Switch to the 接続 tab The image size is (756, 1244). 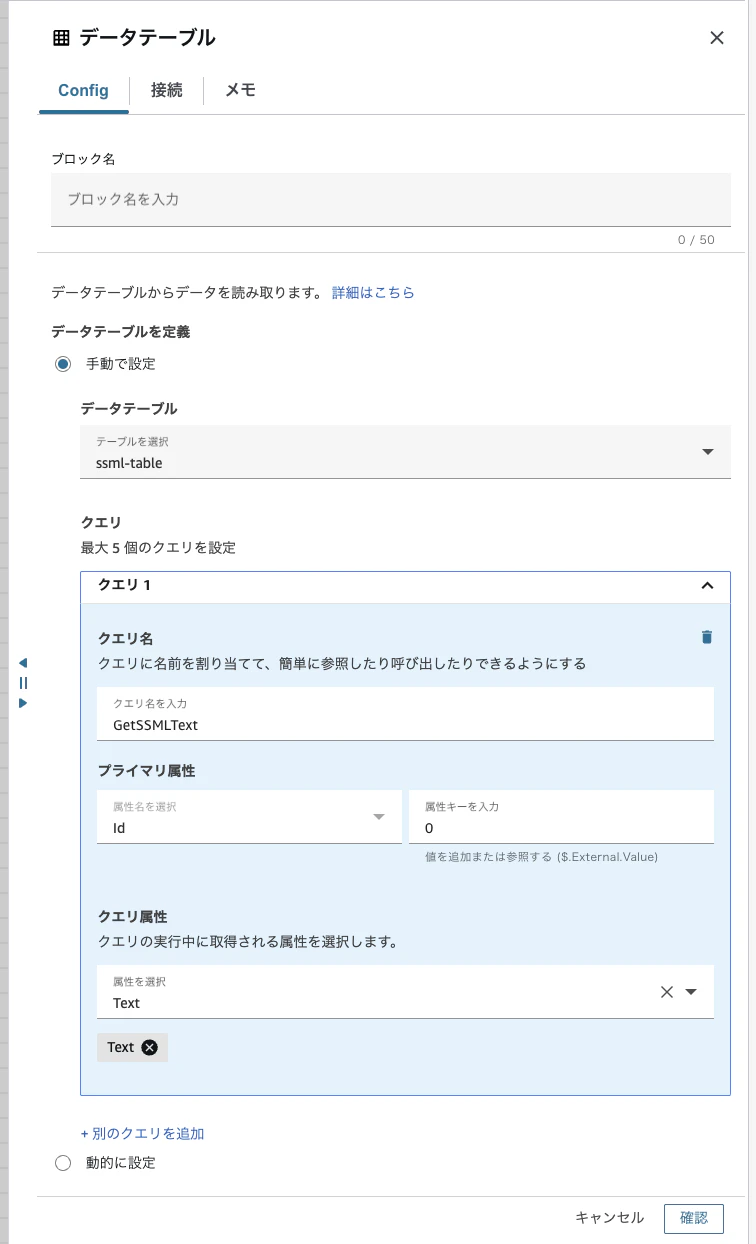pyautogui.click(x=167, y=90)
